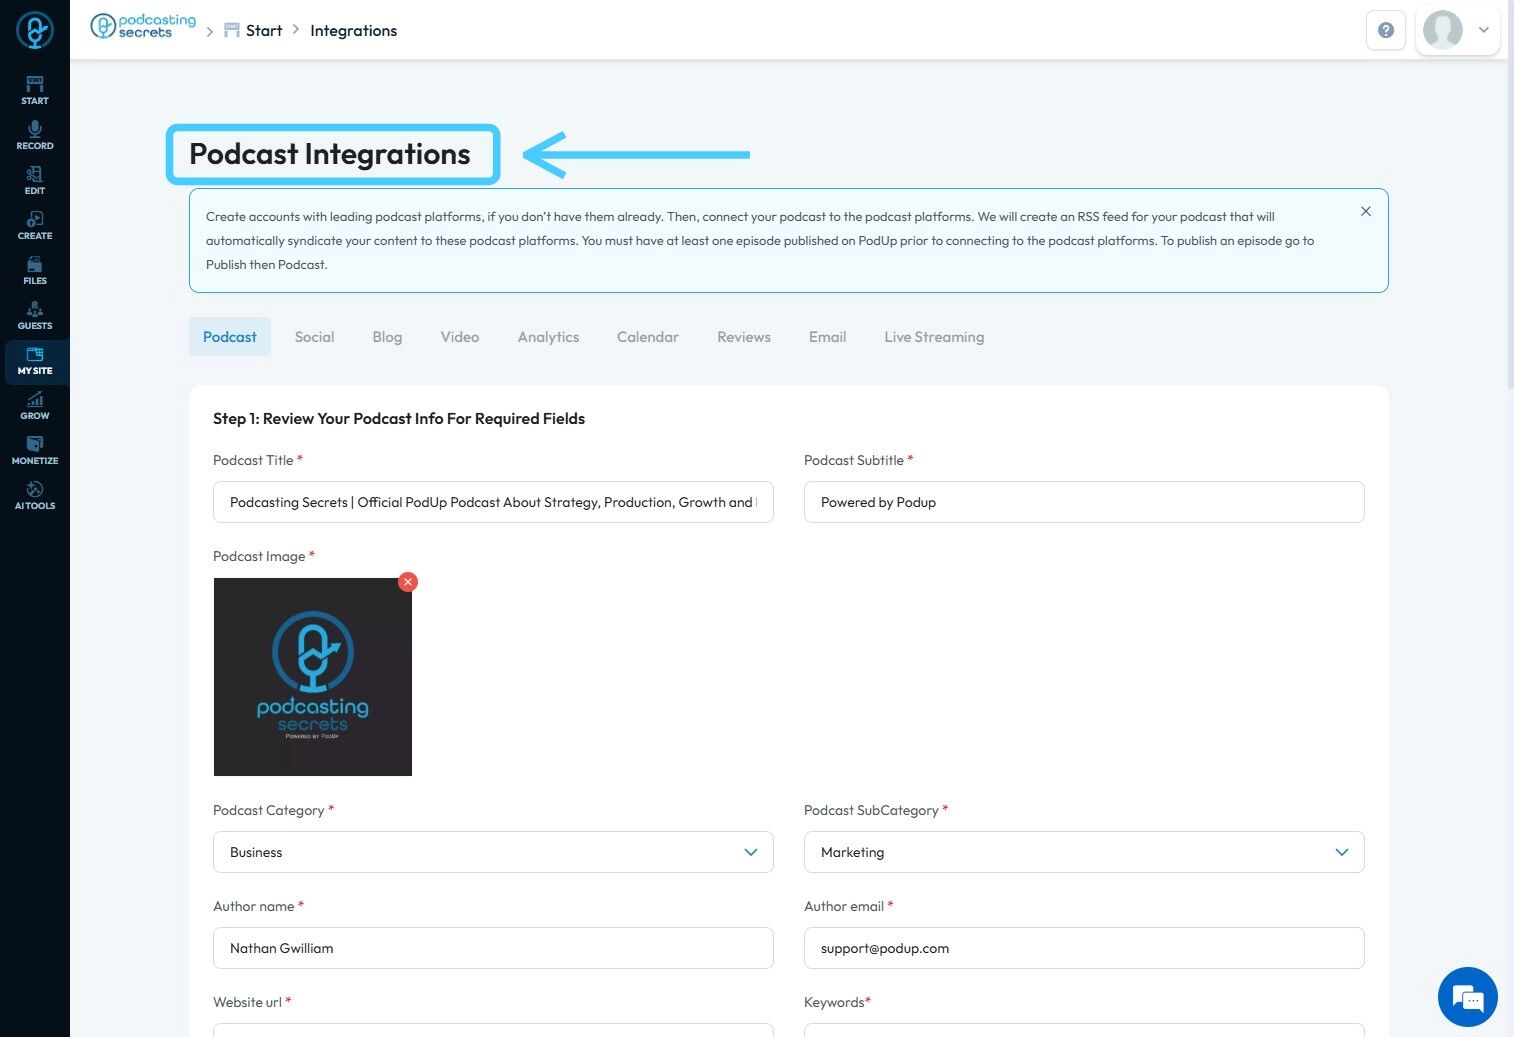1514x1037 pixels.
Task: Open the Grow analytics icon
Action: coord(35,405)
